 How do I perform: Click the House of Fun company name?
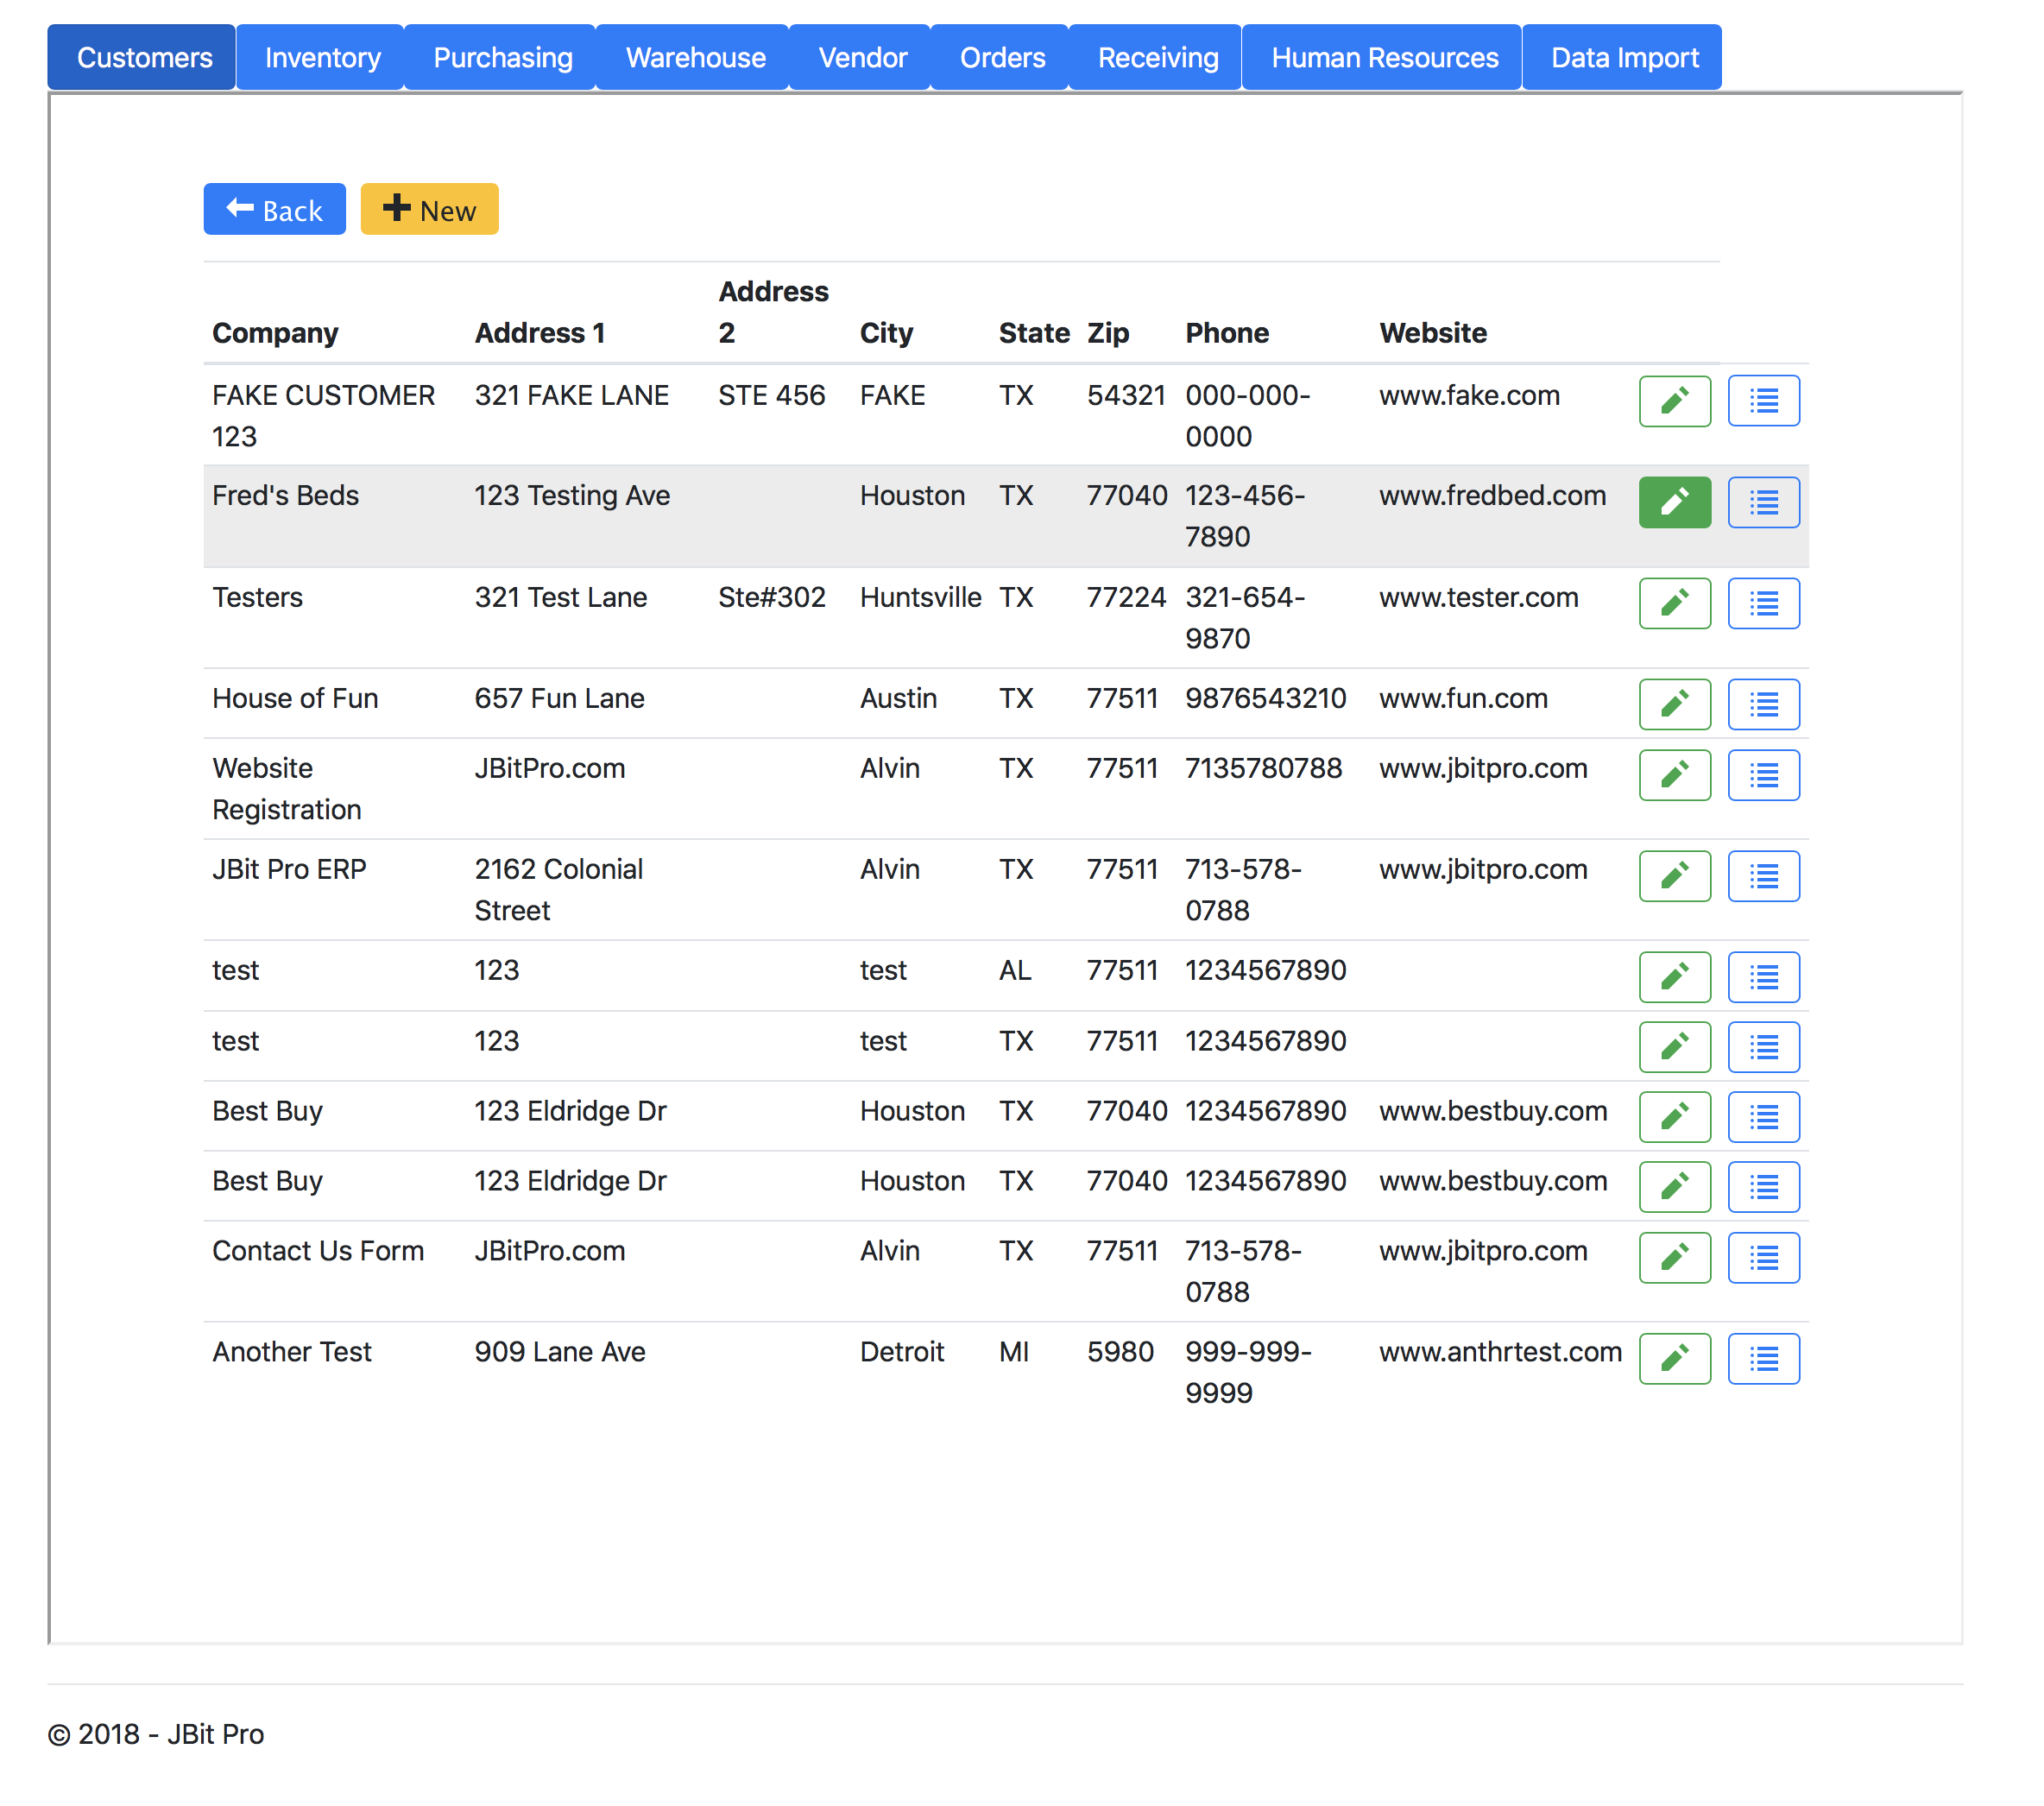click(x=295, y=699)
